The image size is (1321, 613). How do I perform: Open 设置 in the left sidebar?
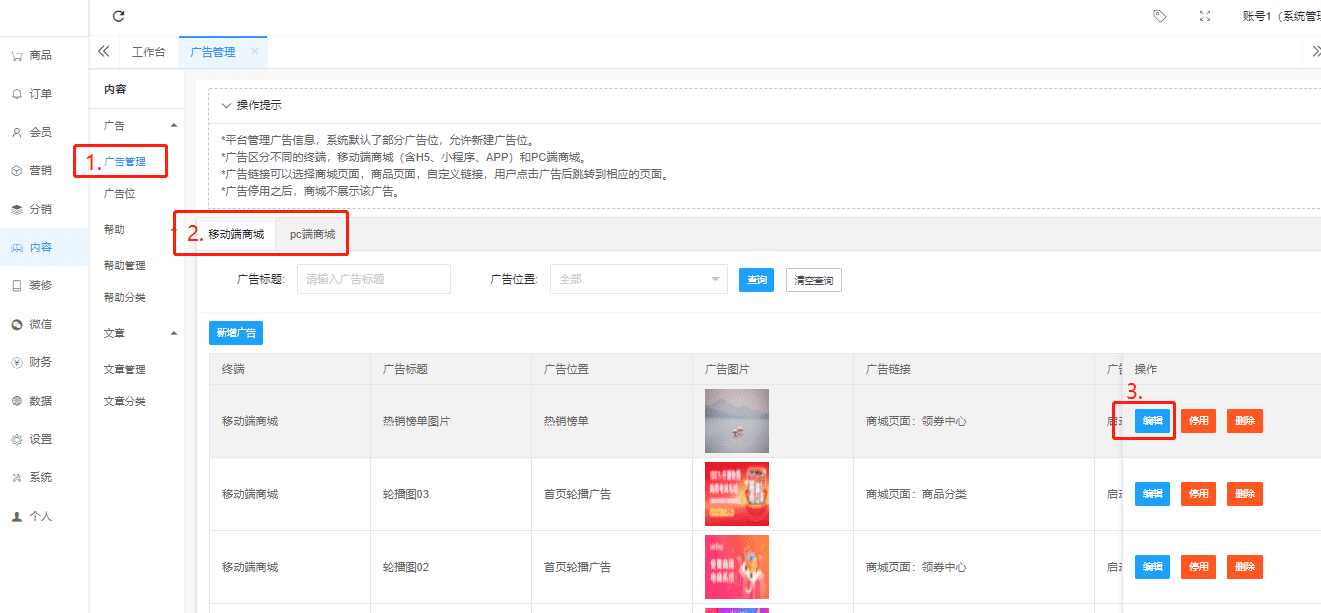[40, 440]
